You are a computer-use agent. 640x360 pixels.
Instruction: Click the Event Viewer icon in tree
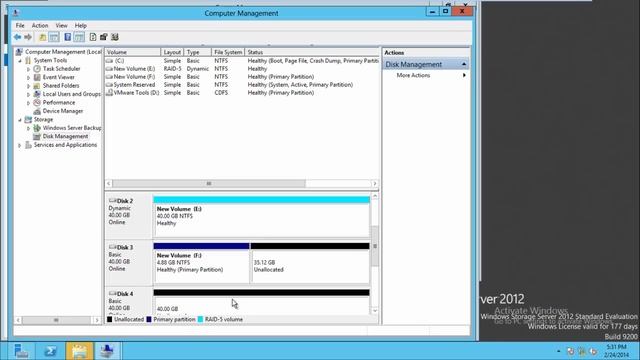(37, 77)
